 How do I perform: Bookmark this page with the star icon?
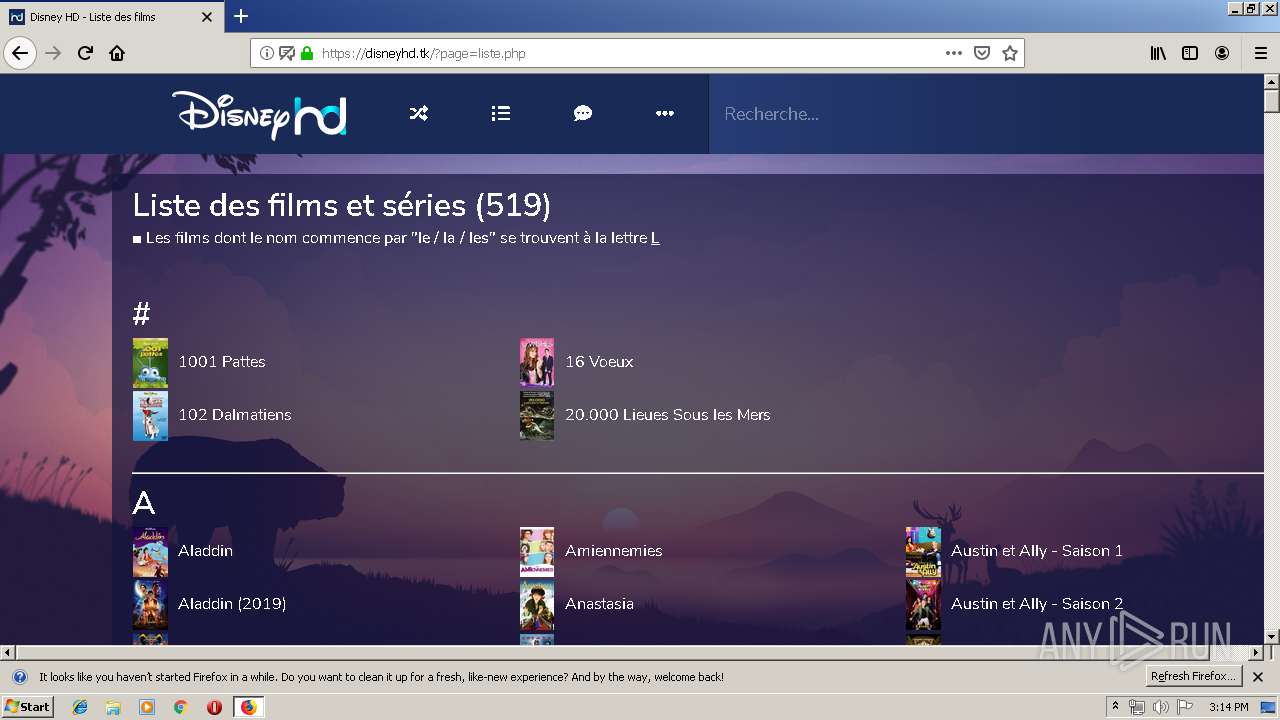pos(1010,53)
